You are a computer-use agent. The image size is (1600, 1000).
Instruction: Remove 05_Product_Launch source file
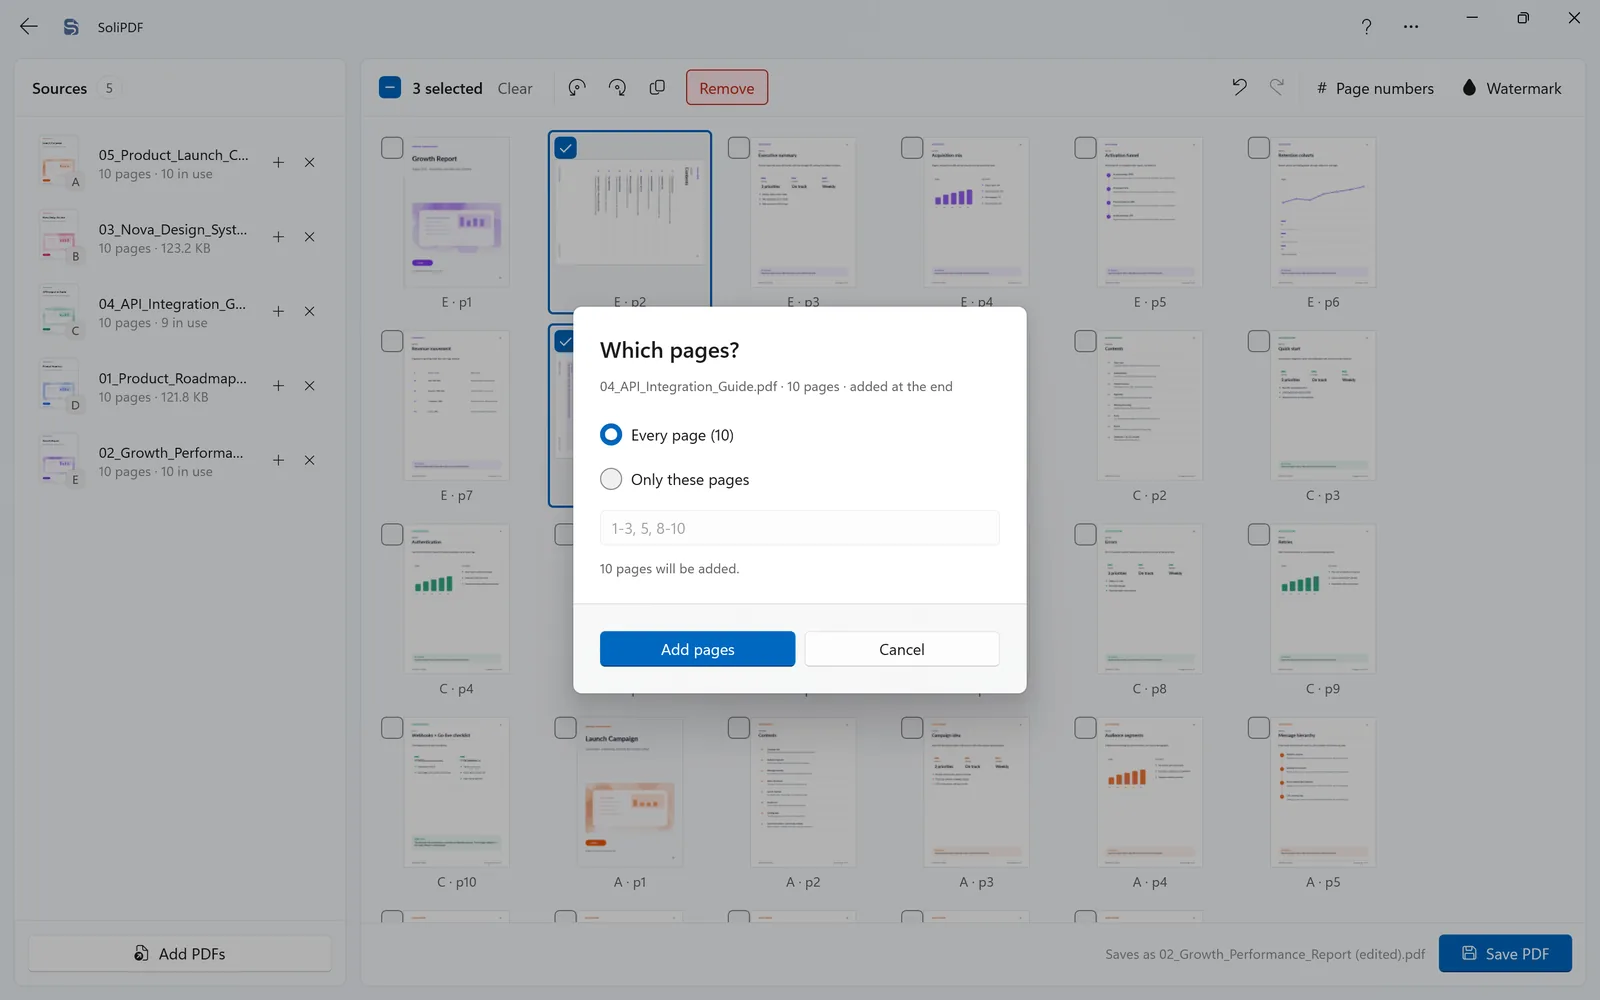(310, 162)
